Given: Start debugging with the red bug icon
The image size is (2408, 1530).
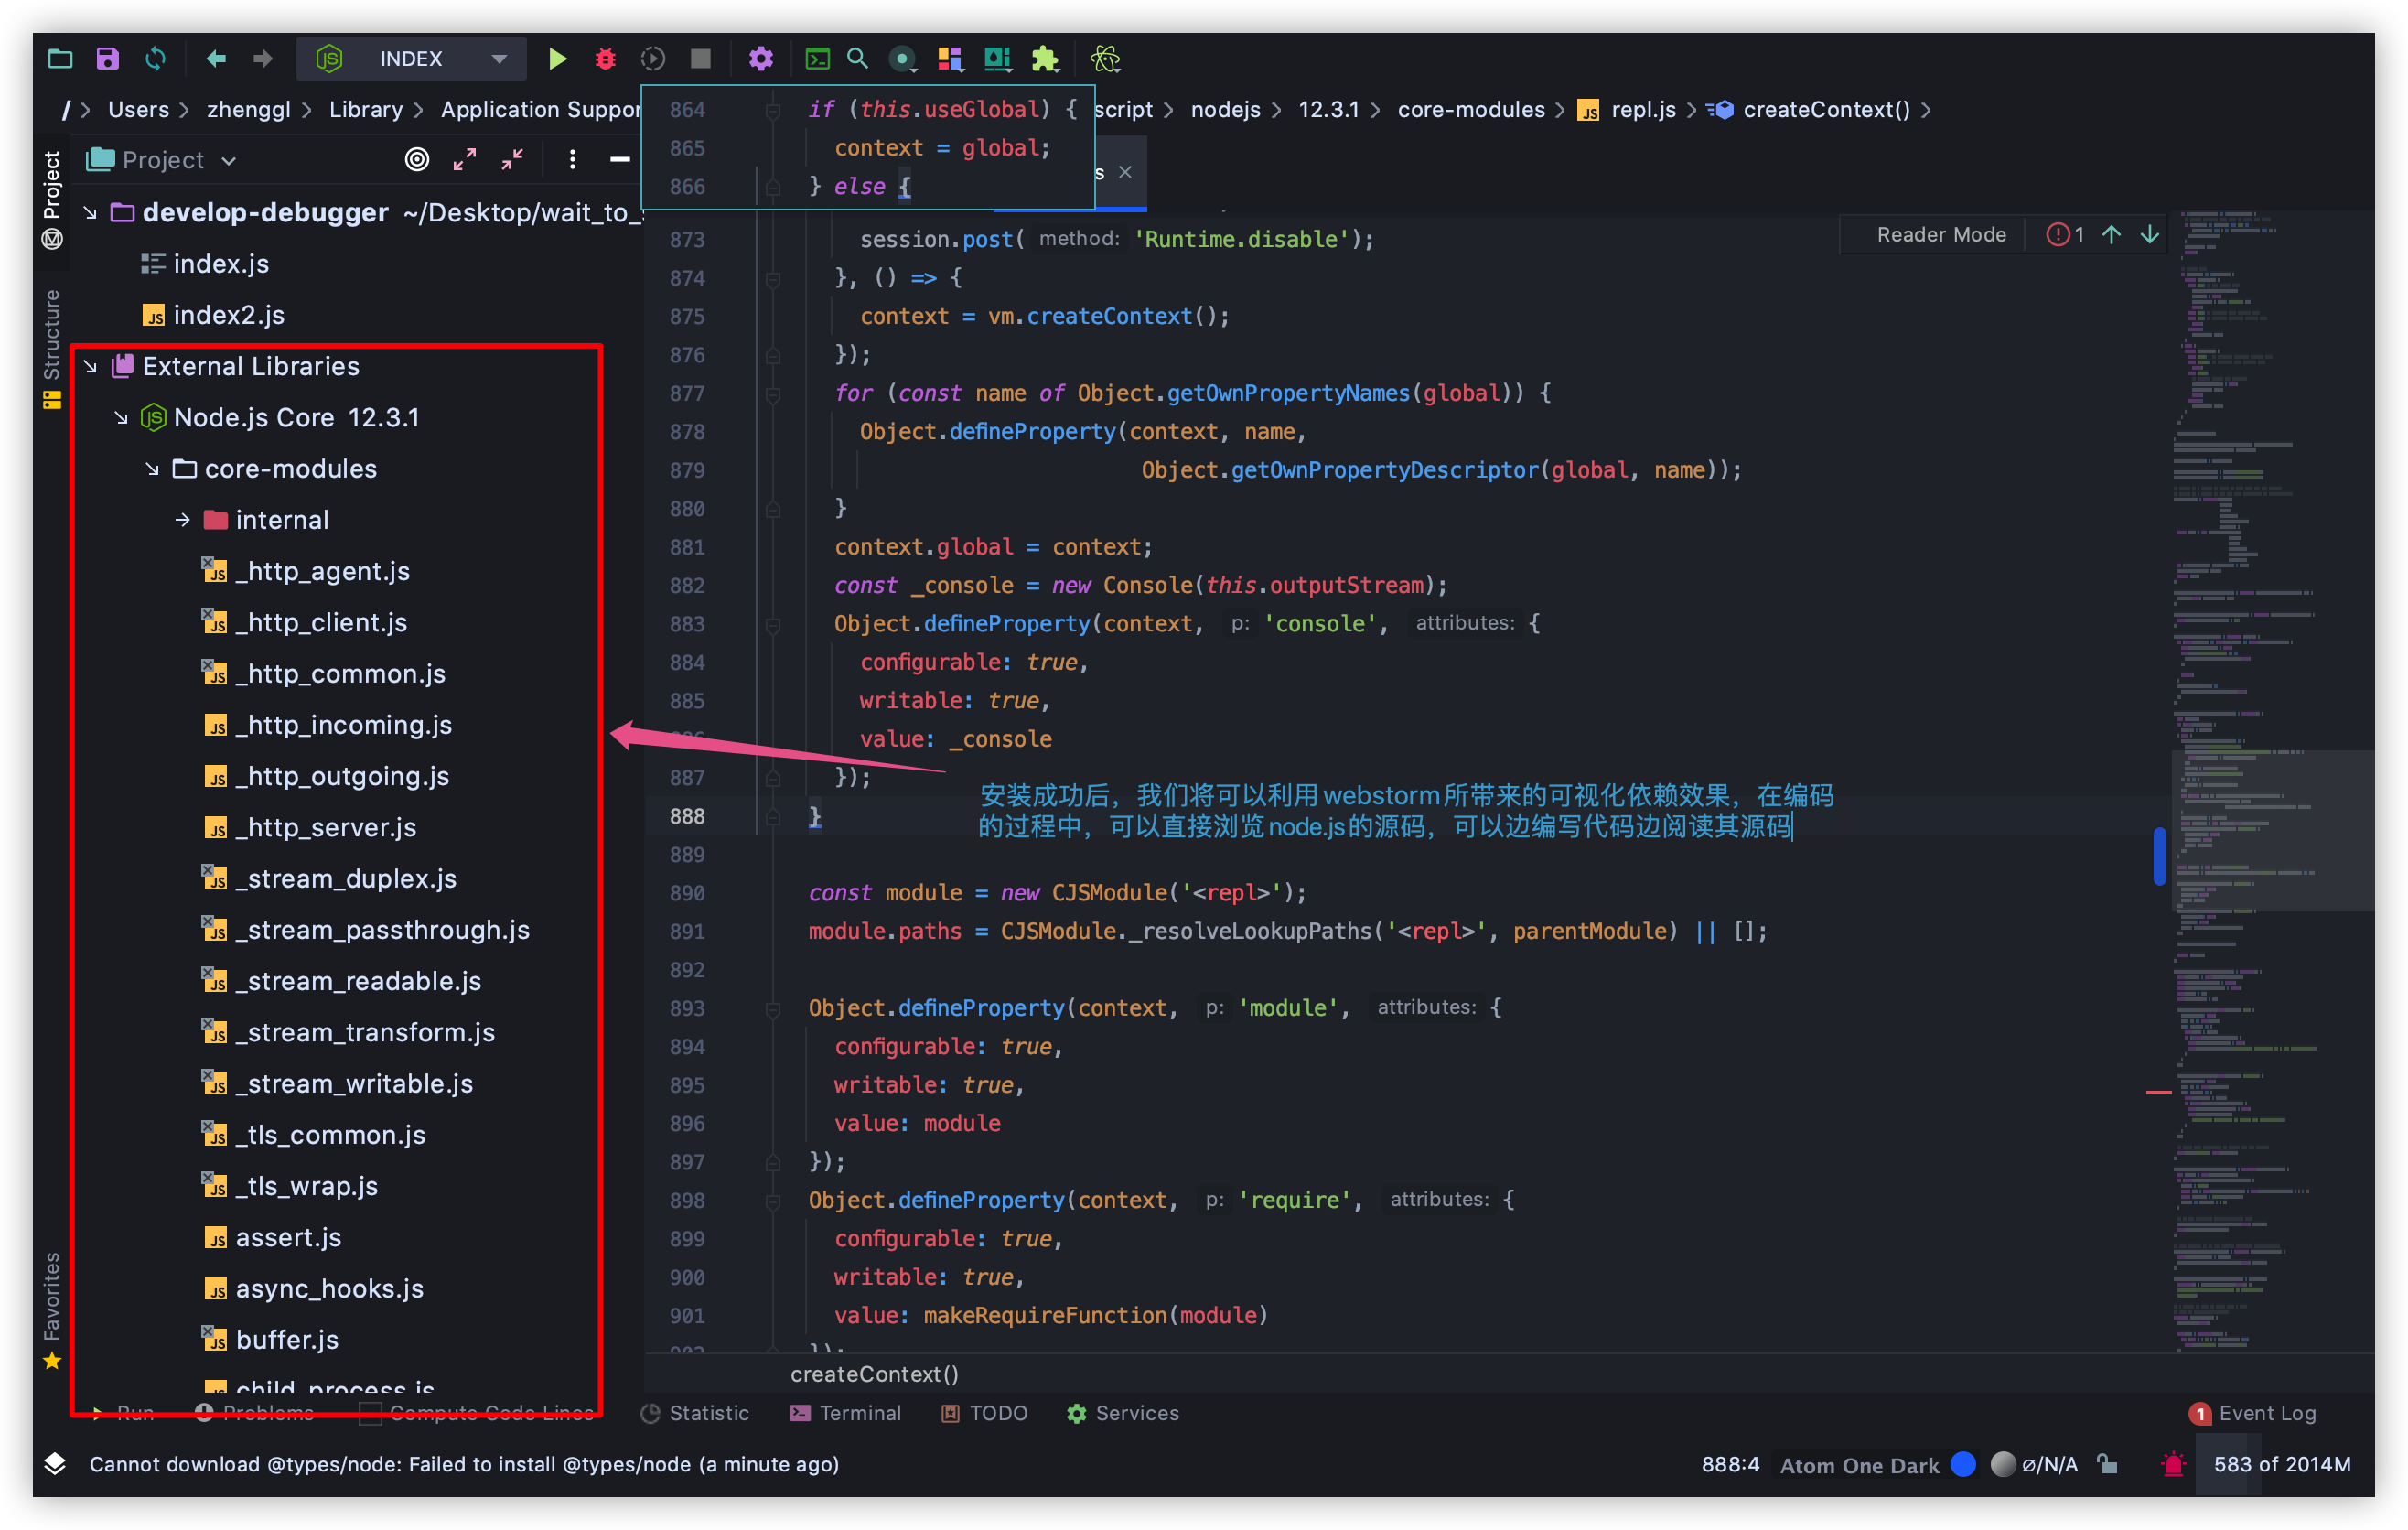Looking at the screenshot, I should click(605, 59).
